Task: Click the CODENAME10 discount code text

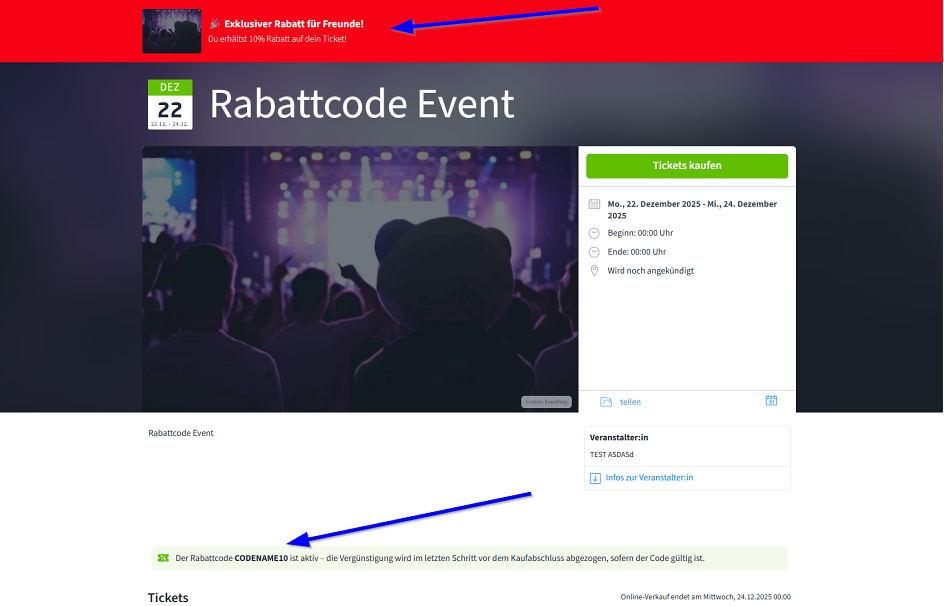Action: point(261,558)
